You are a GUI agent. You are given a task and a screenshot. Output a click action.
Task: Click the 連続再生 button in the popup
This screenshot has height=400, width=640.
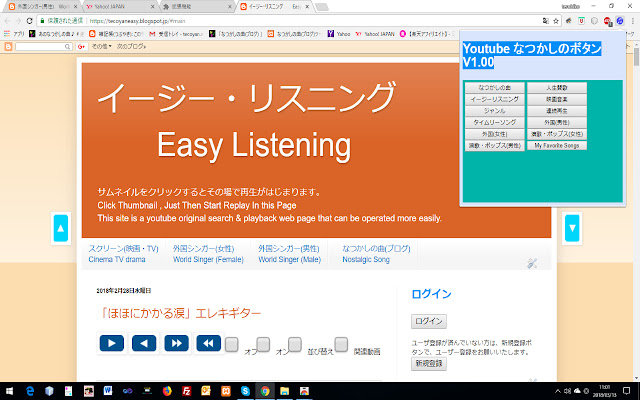click(557, 111)
